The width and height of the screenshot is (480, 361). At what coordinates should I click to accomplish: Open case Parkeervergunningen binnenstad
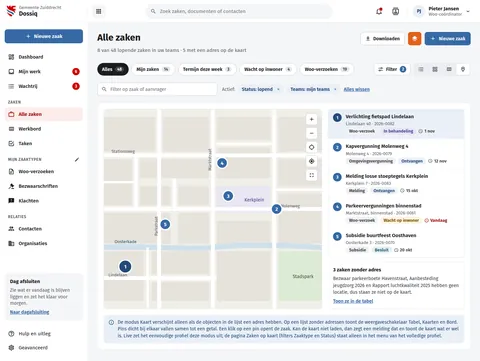click(396, 213)
